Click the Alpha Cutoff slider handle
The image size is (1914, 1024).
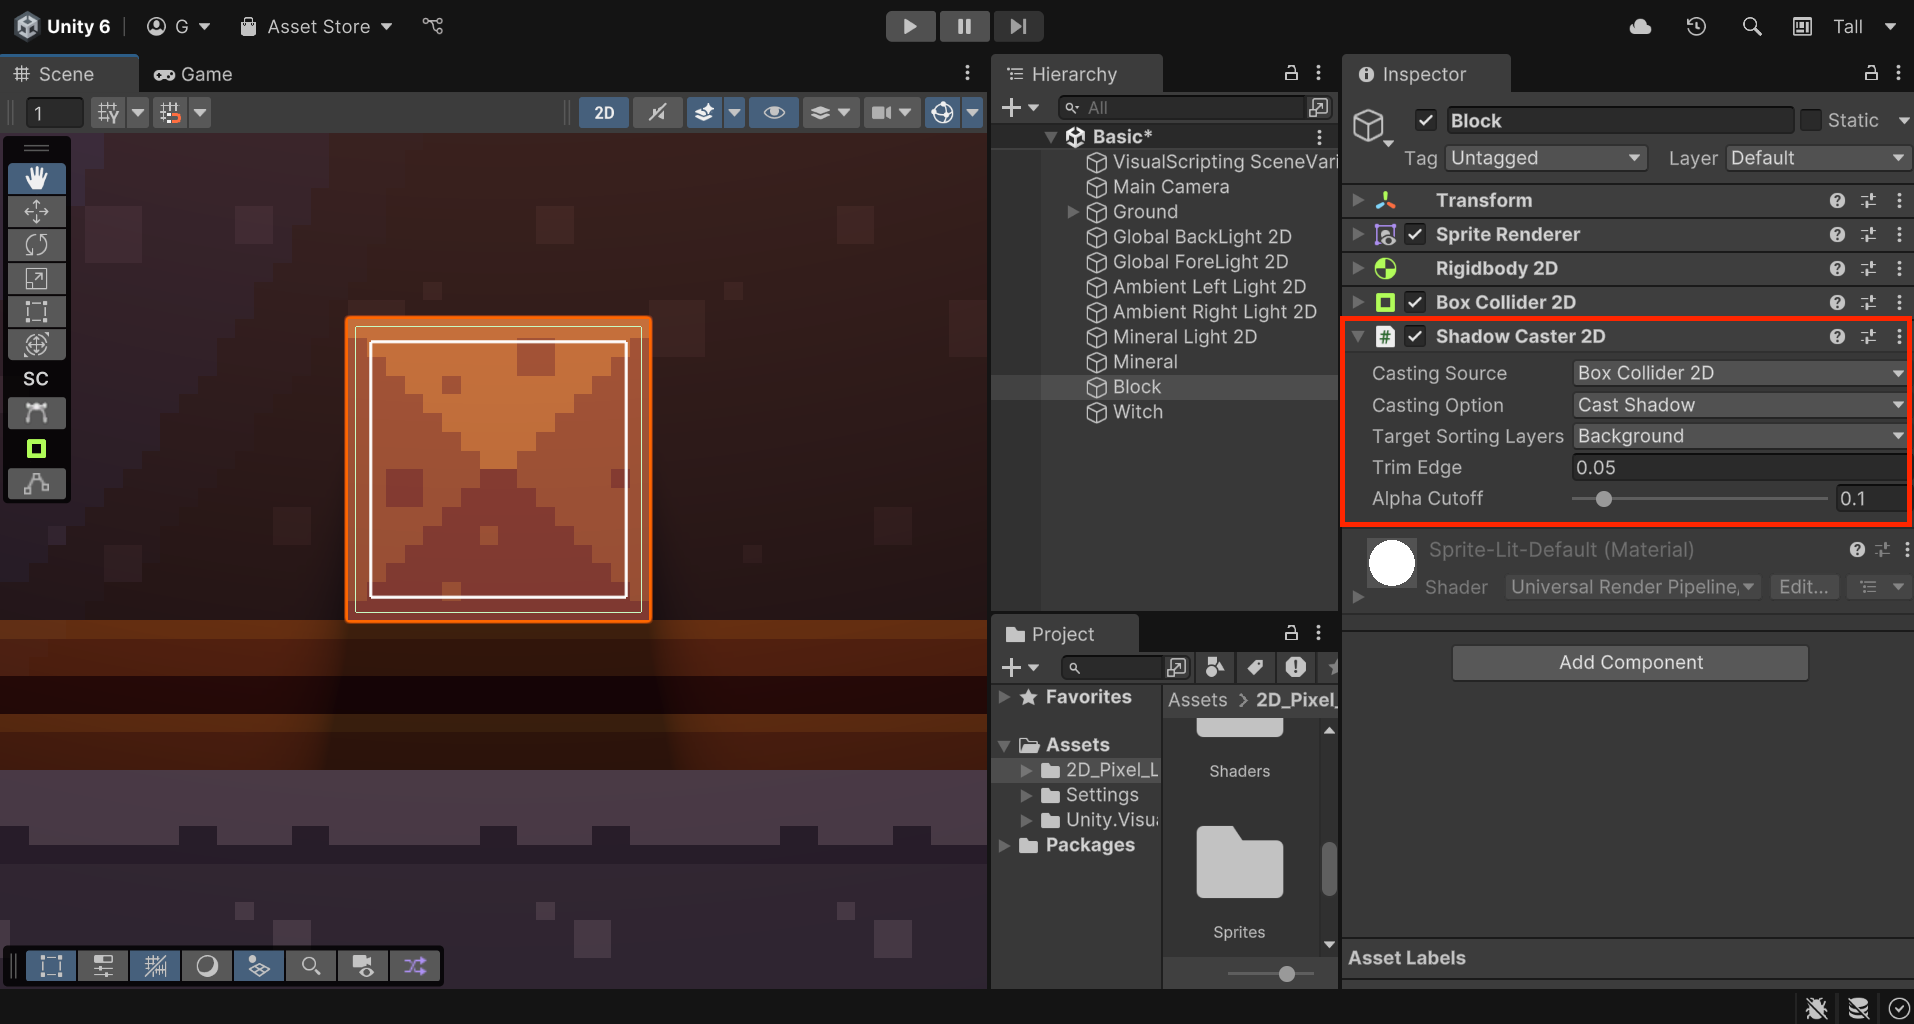click(x=1604, y=499)
